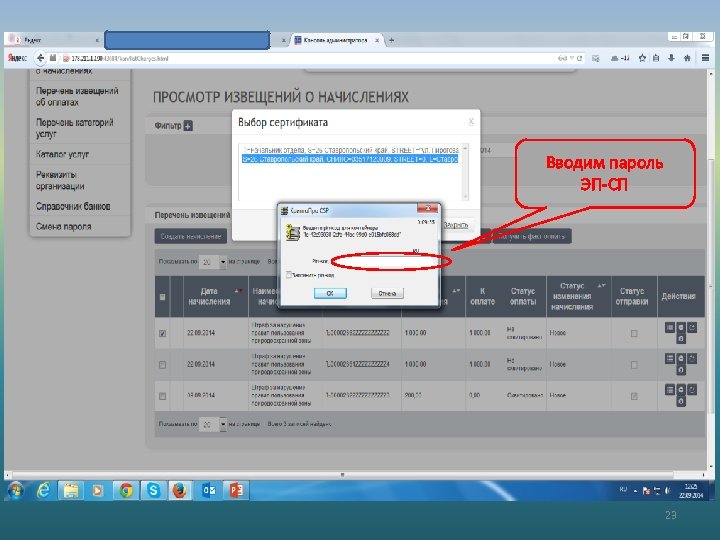Open Chrome from taskbar
The height and width of the screenshot is (540, 720).
coord(126,491)
